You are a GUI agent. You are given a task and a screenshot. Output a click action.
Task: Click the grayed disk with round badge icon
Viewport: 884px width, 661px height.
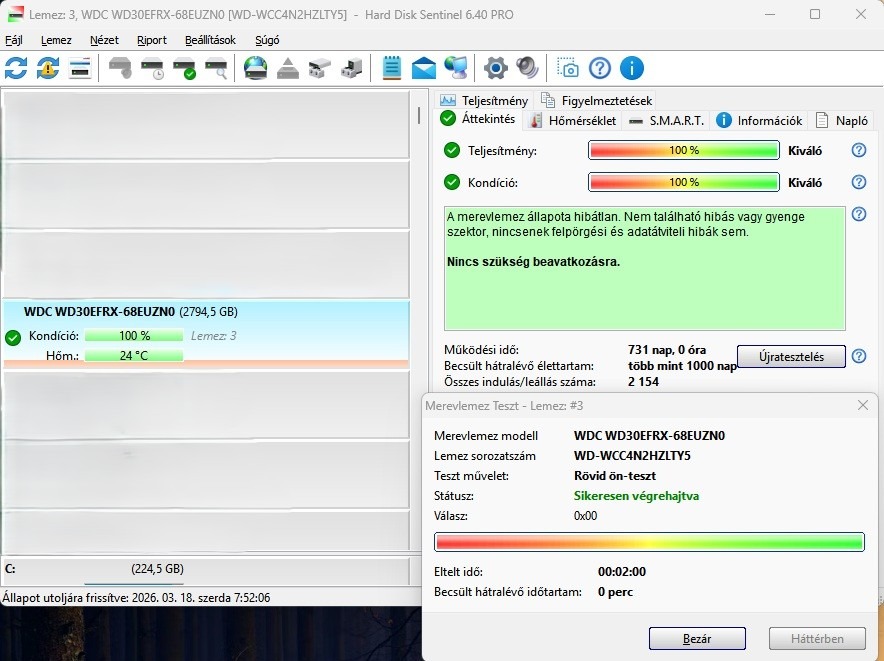pos(120,68)
